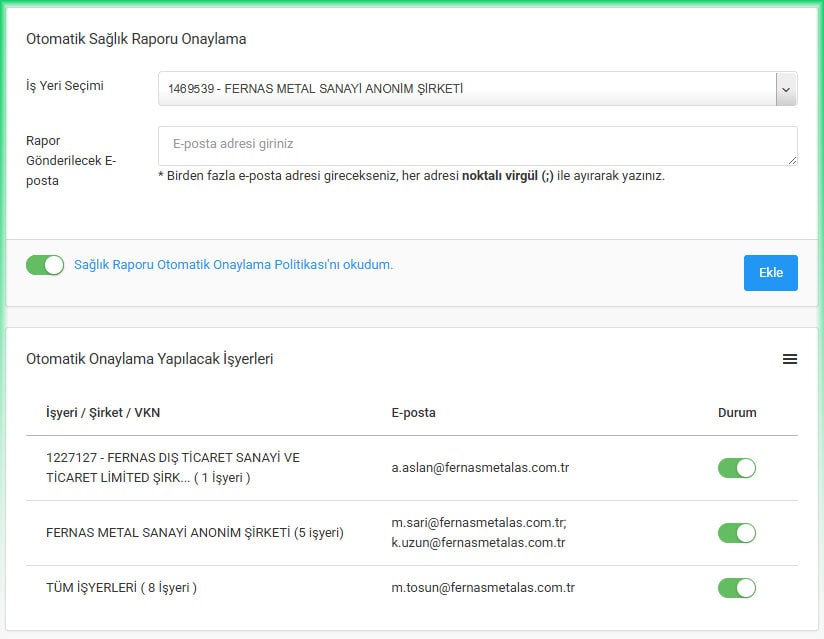Viewport: 824px width, 639px height.
Task: Select the TÜM İŞYERLERİ (8 İşyeri) row name
Action: (121, 588)
